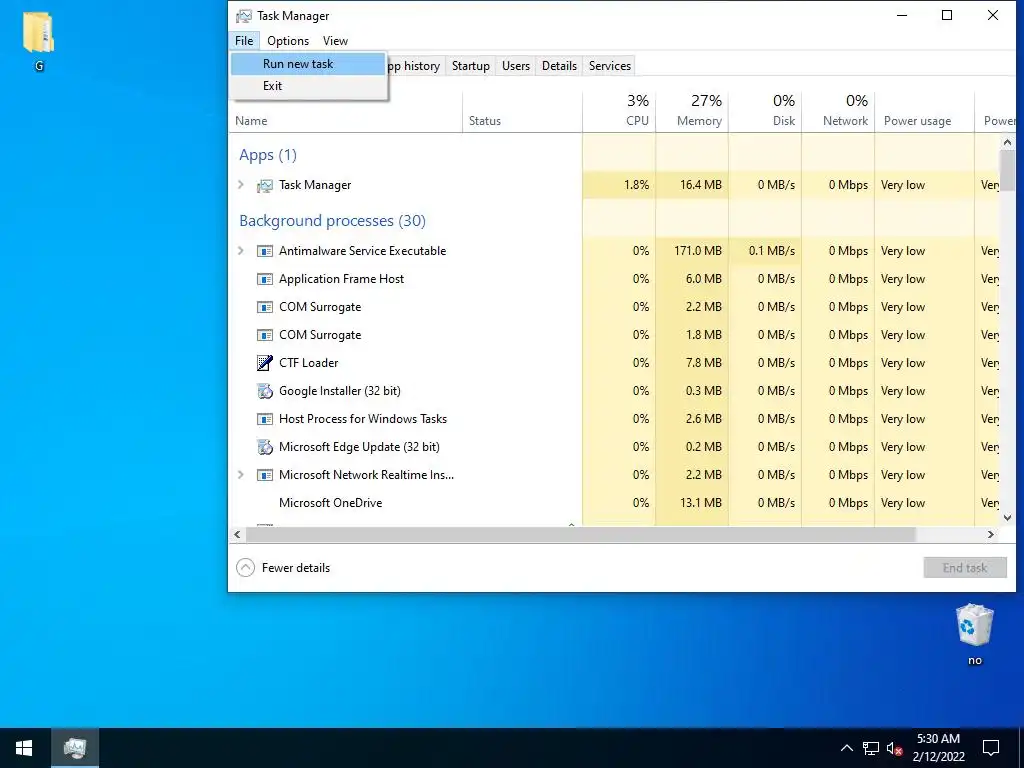Switch to the Services tab
Screen dimensions: 1024x768
tap(610, 66)
